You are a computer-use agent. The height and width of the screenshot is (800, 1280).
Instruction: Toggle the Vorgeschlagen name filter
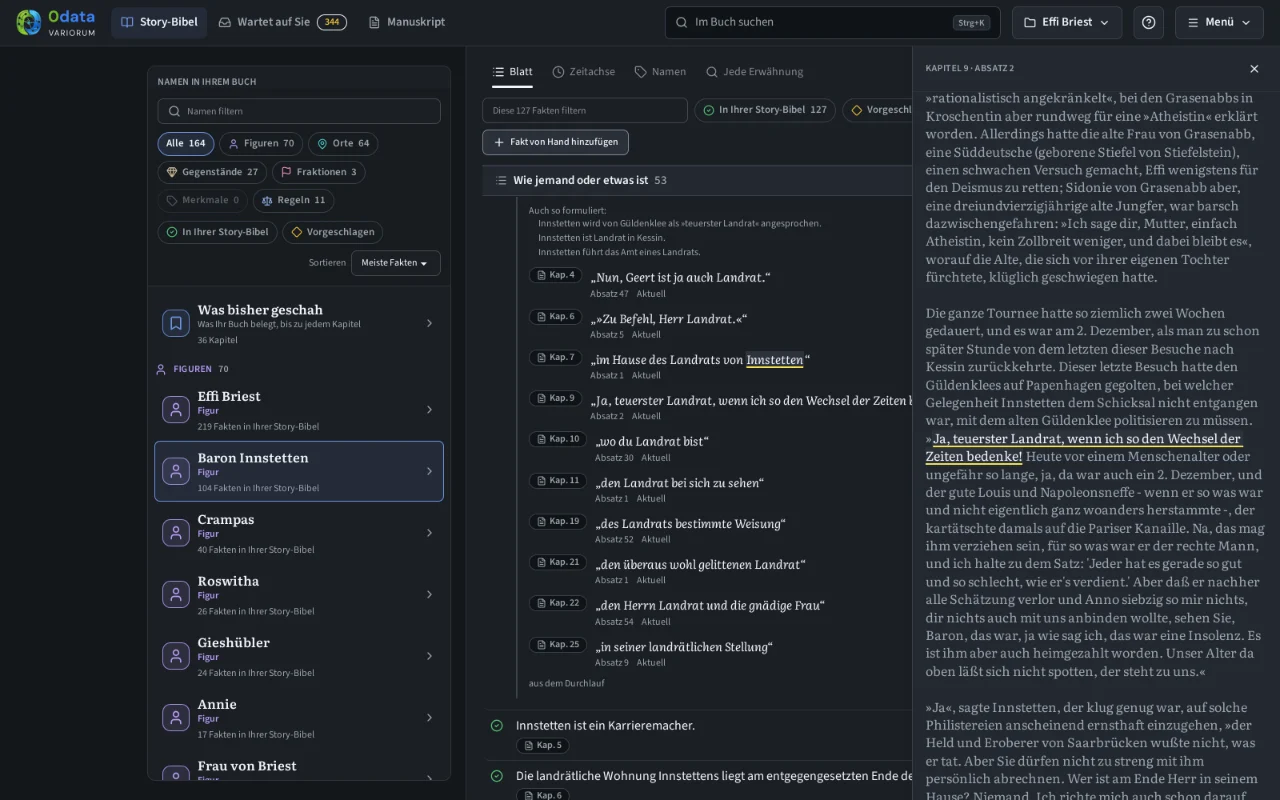pos(332,232)
